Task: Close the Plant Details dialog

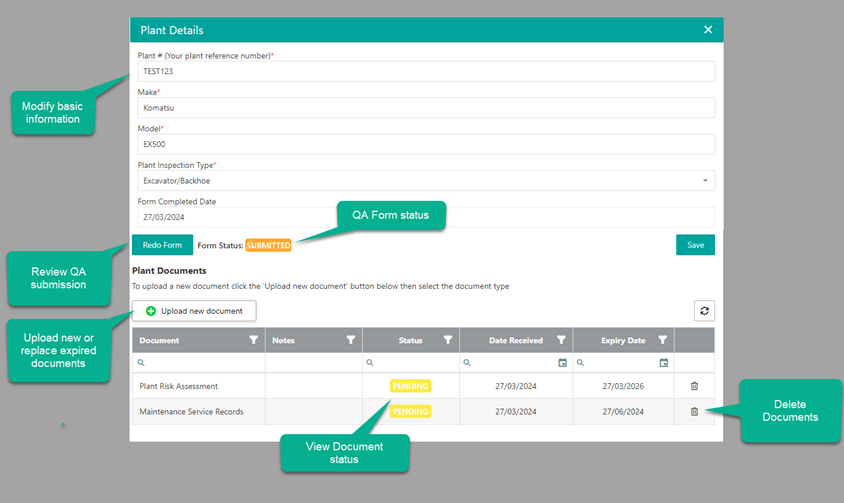Action: click(708, 30)
